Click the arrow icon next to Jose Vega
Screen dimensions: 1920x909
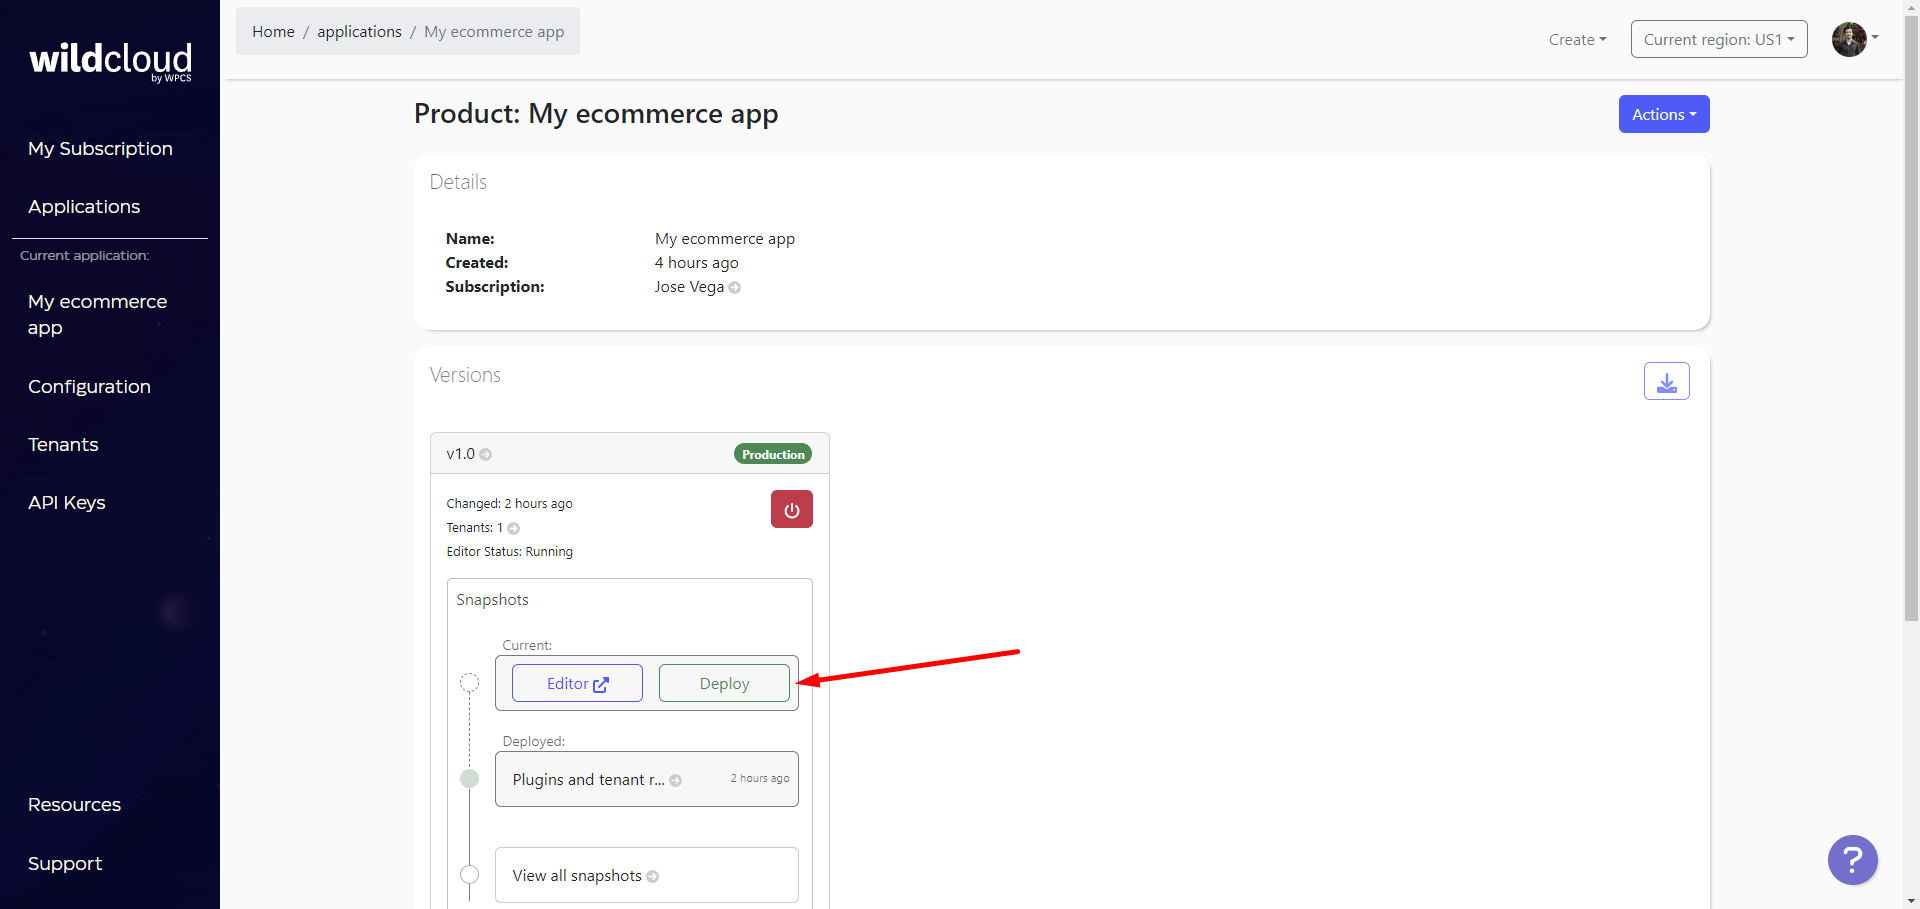[x=734, y=288]
